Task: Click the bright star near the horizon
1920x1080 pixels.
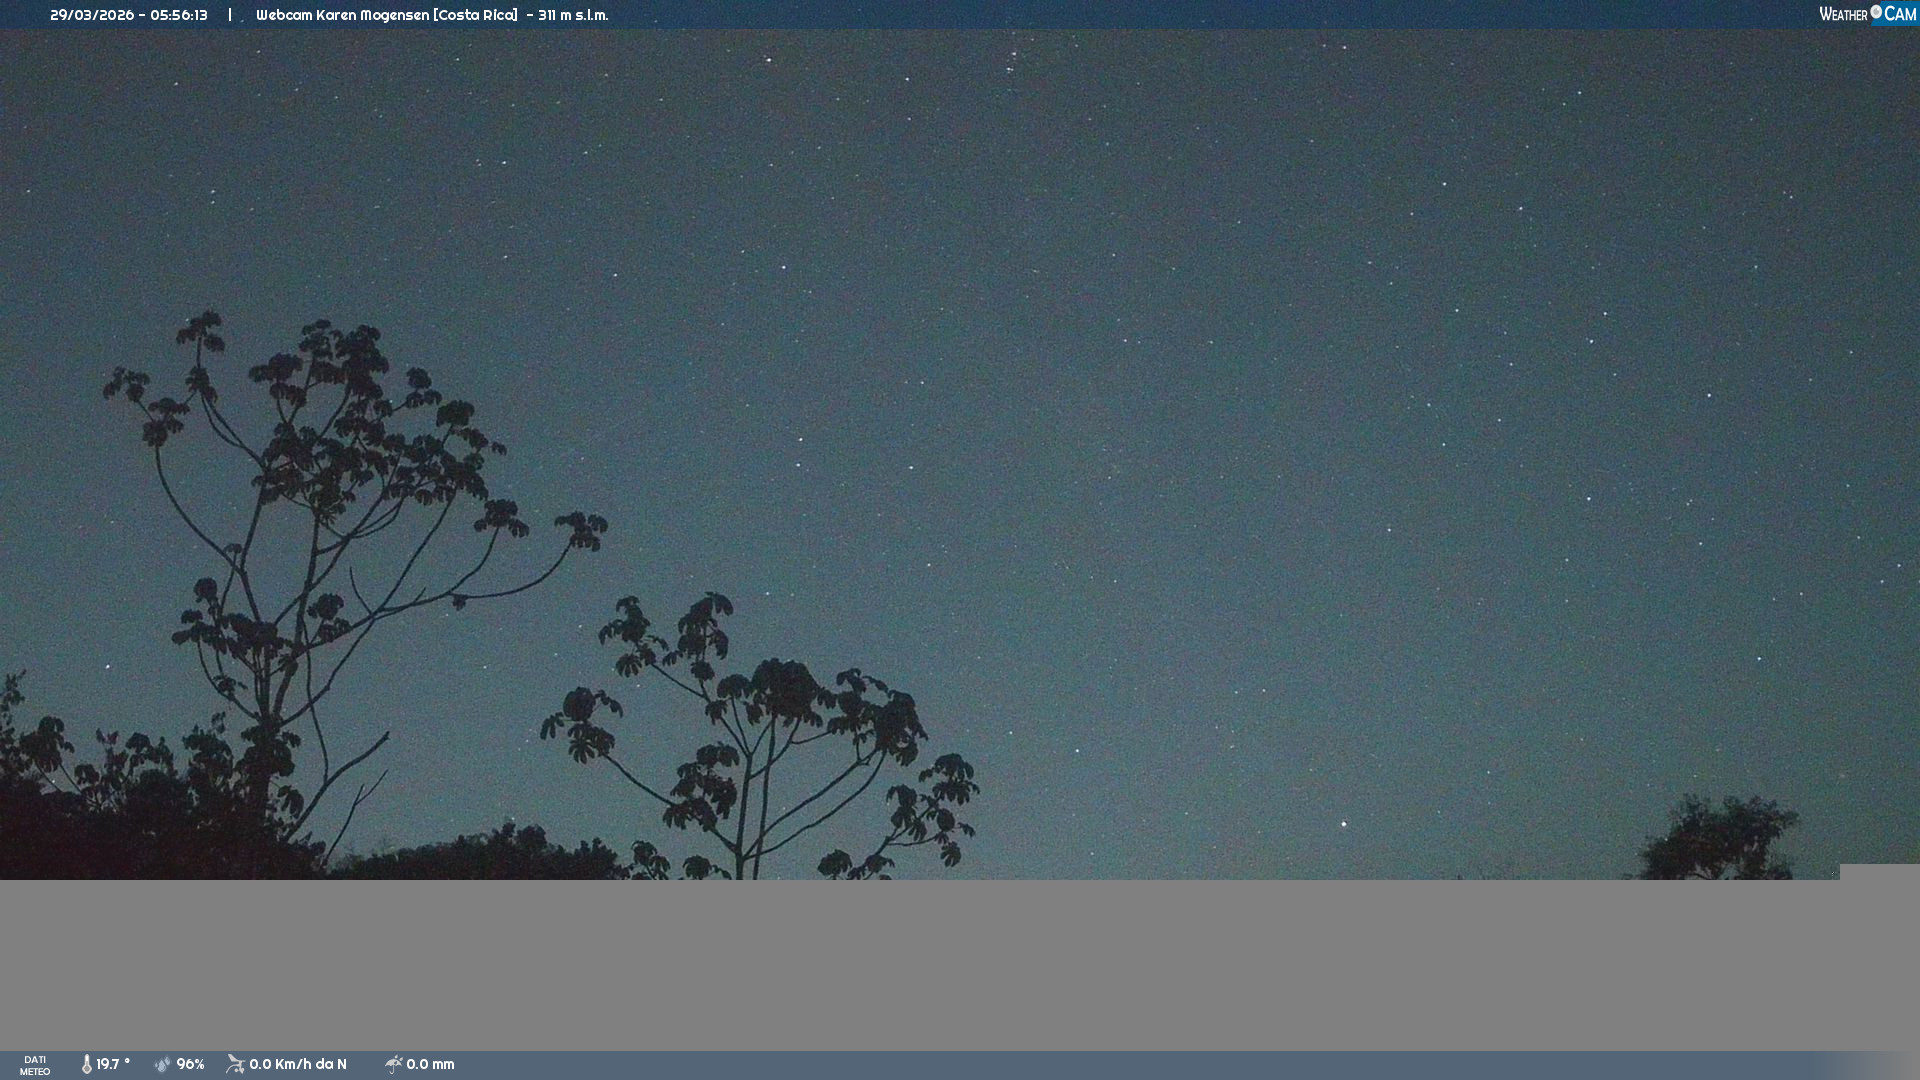Action: pyautogui.click(x=1344, y=825)
